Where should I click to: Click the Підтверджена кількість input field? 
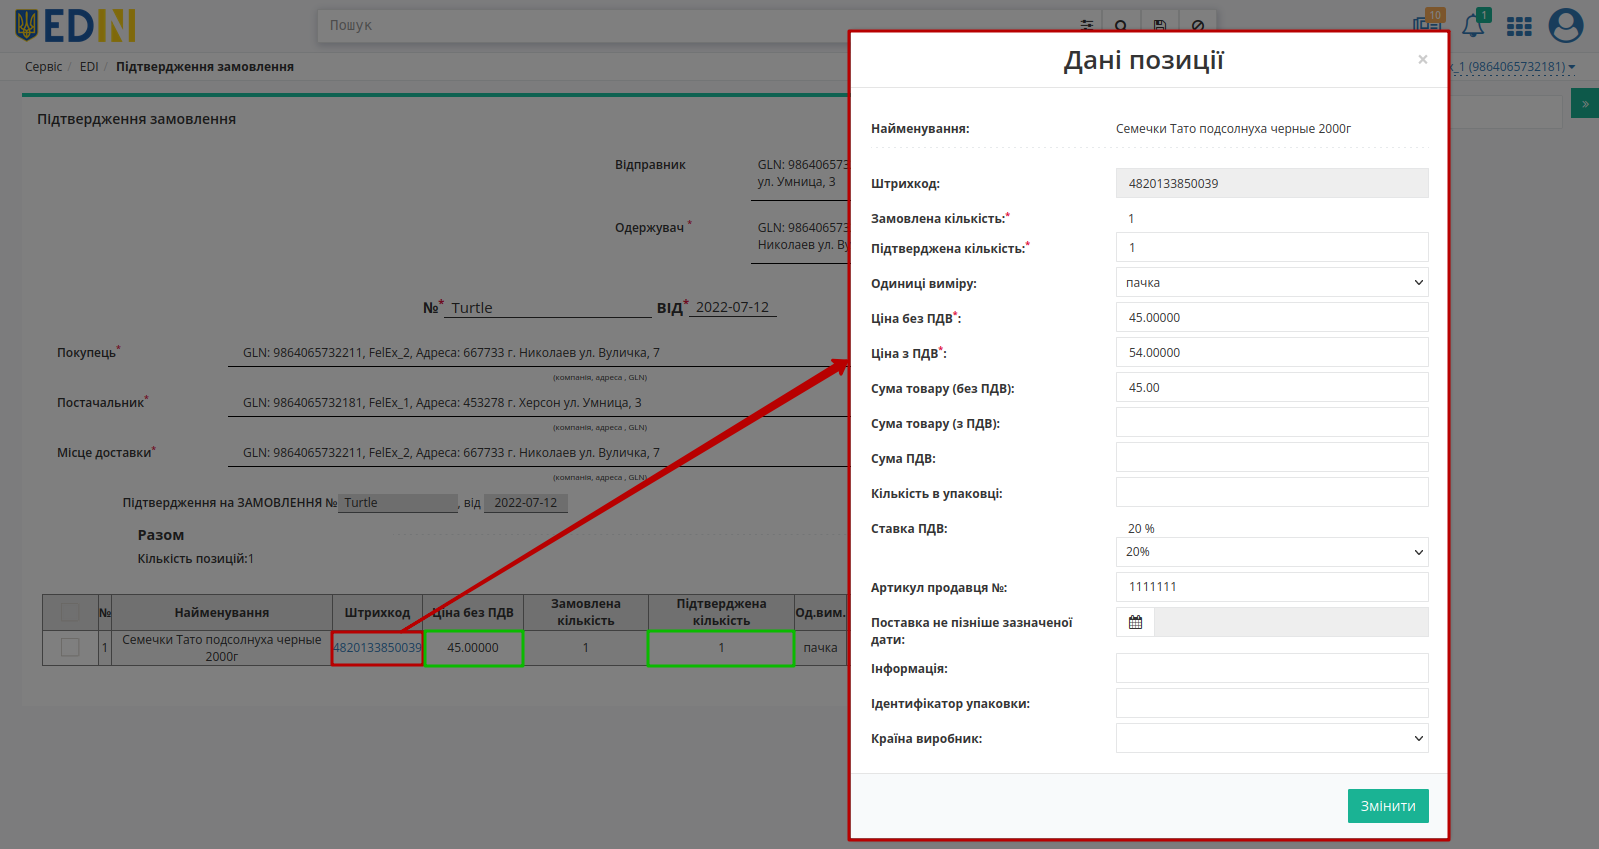(1272, 247)
